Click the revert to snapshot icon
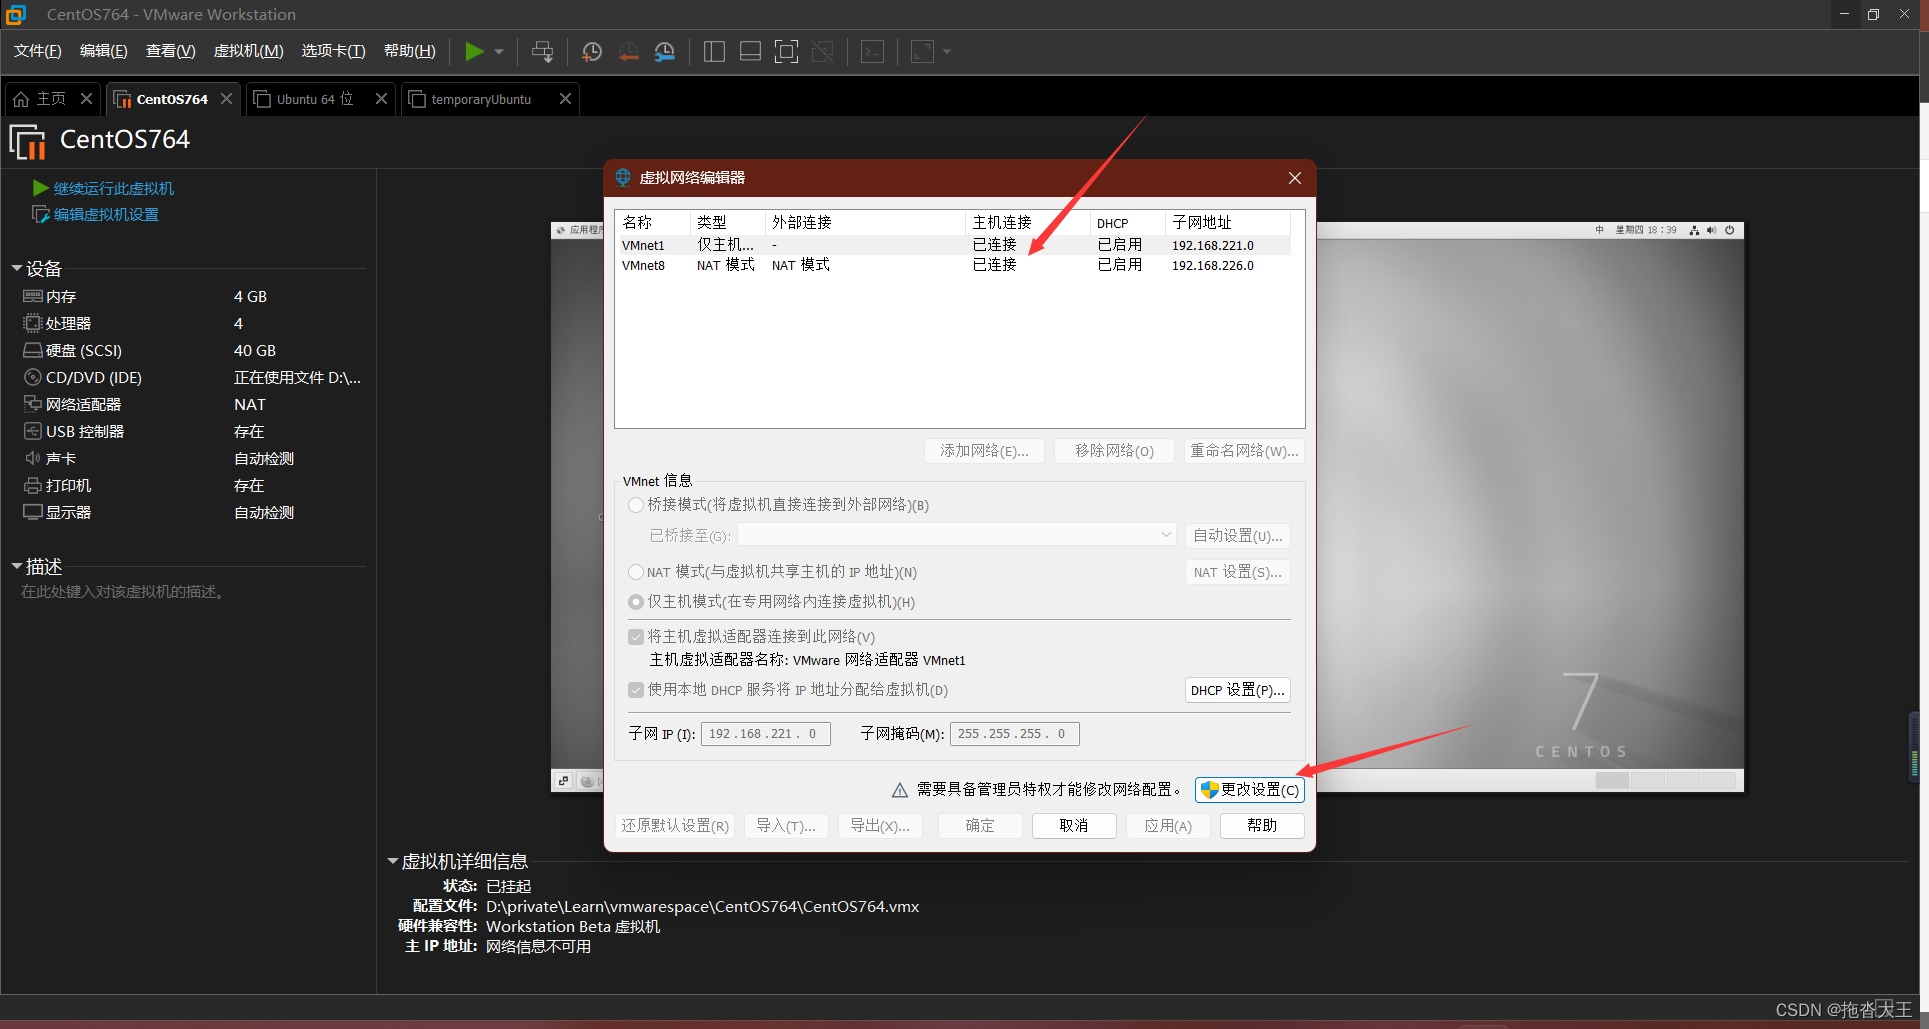This screenshot has width=1929, height=1029. click(x=628, y=51)
